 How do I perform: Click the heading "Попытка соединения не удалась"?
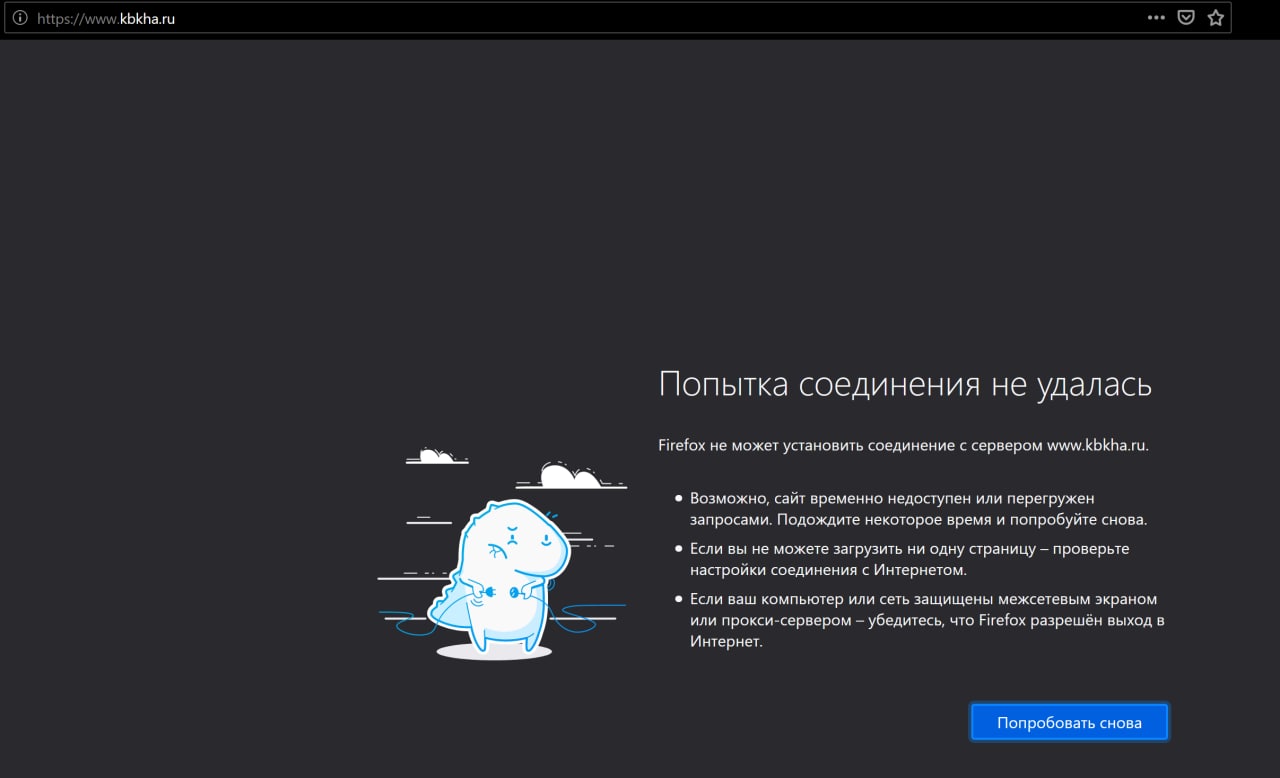coord(905,384)
